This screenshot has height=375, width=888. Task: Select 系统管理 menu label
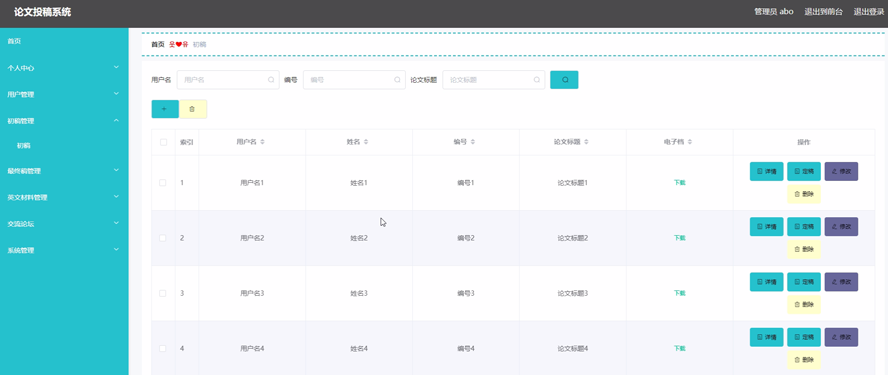coord(20,250)
